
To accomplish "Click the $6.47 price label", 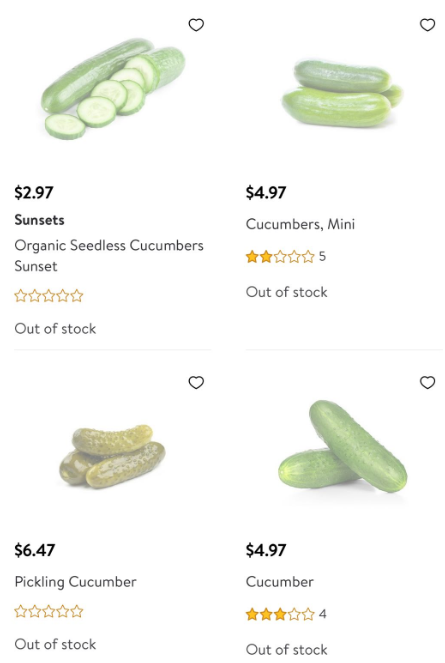I will pos(35,551).
